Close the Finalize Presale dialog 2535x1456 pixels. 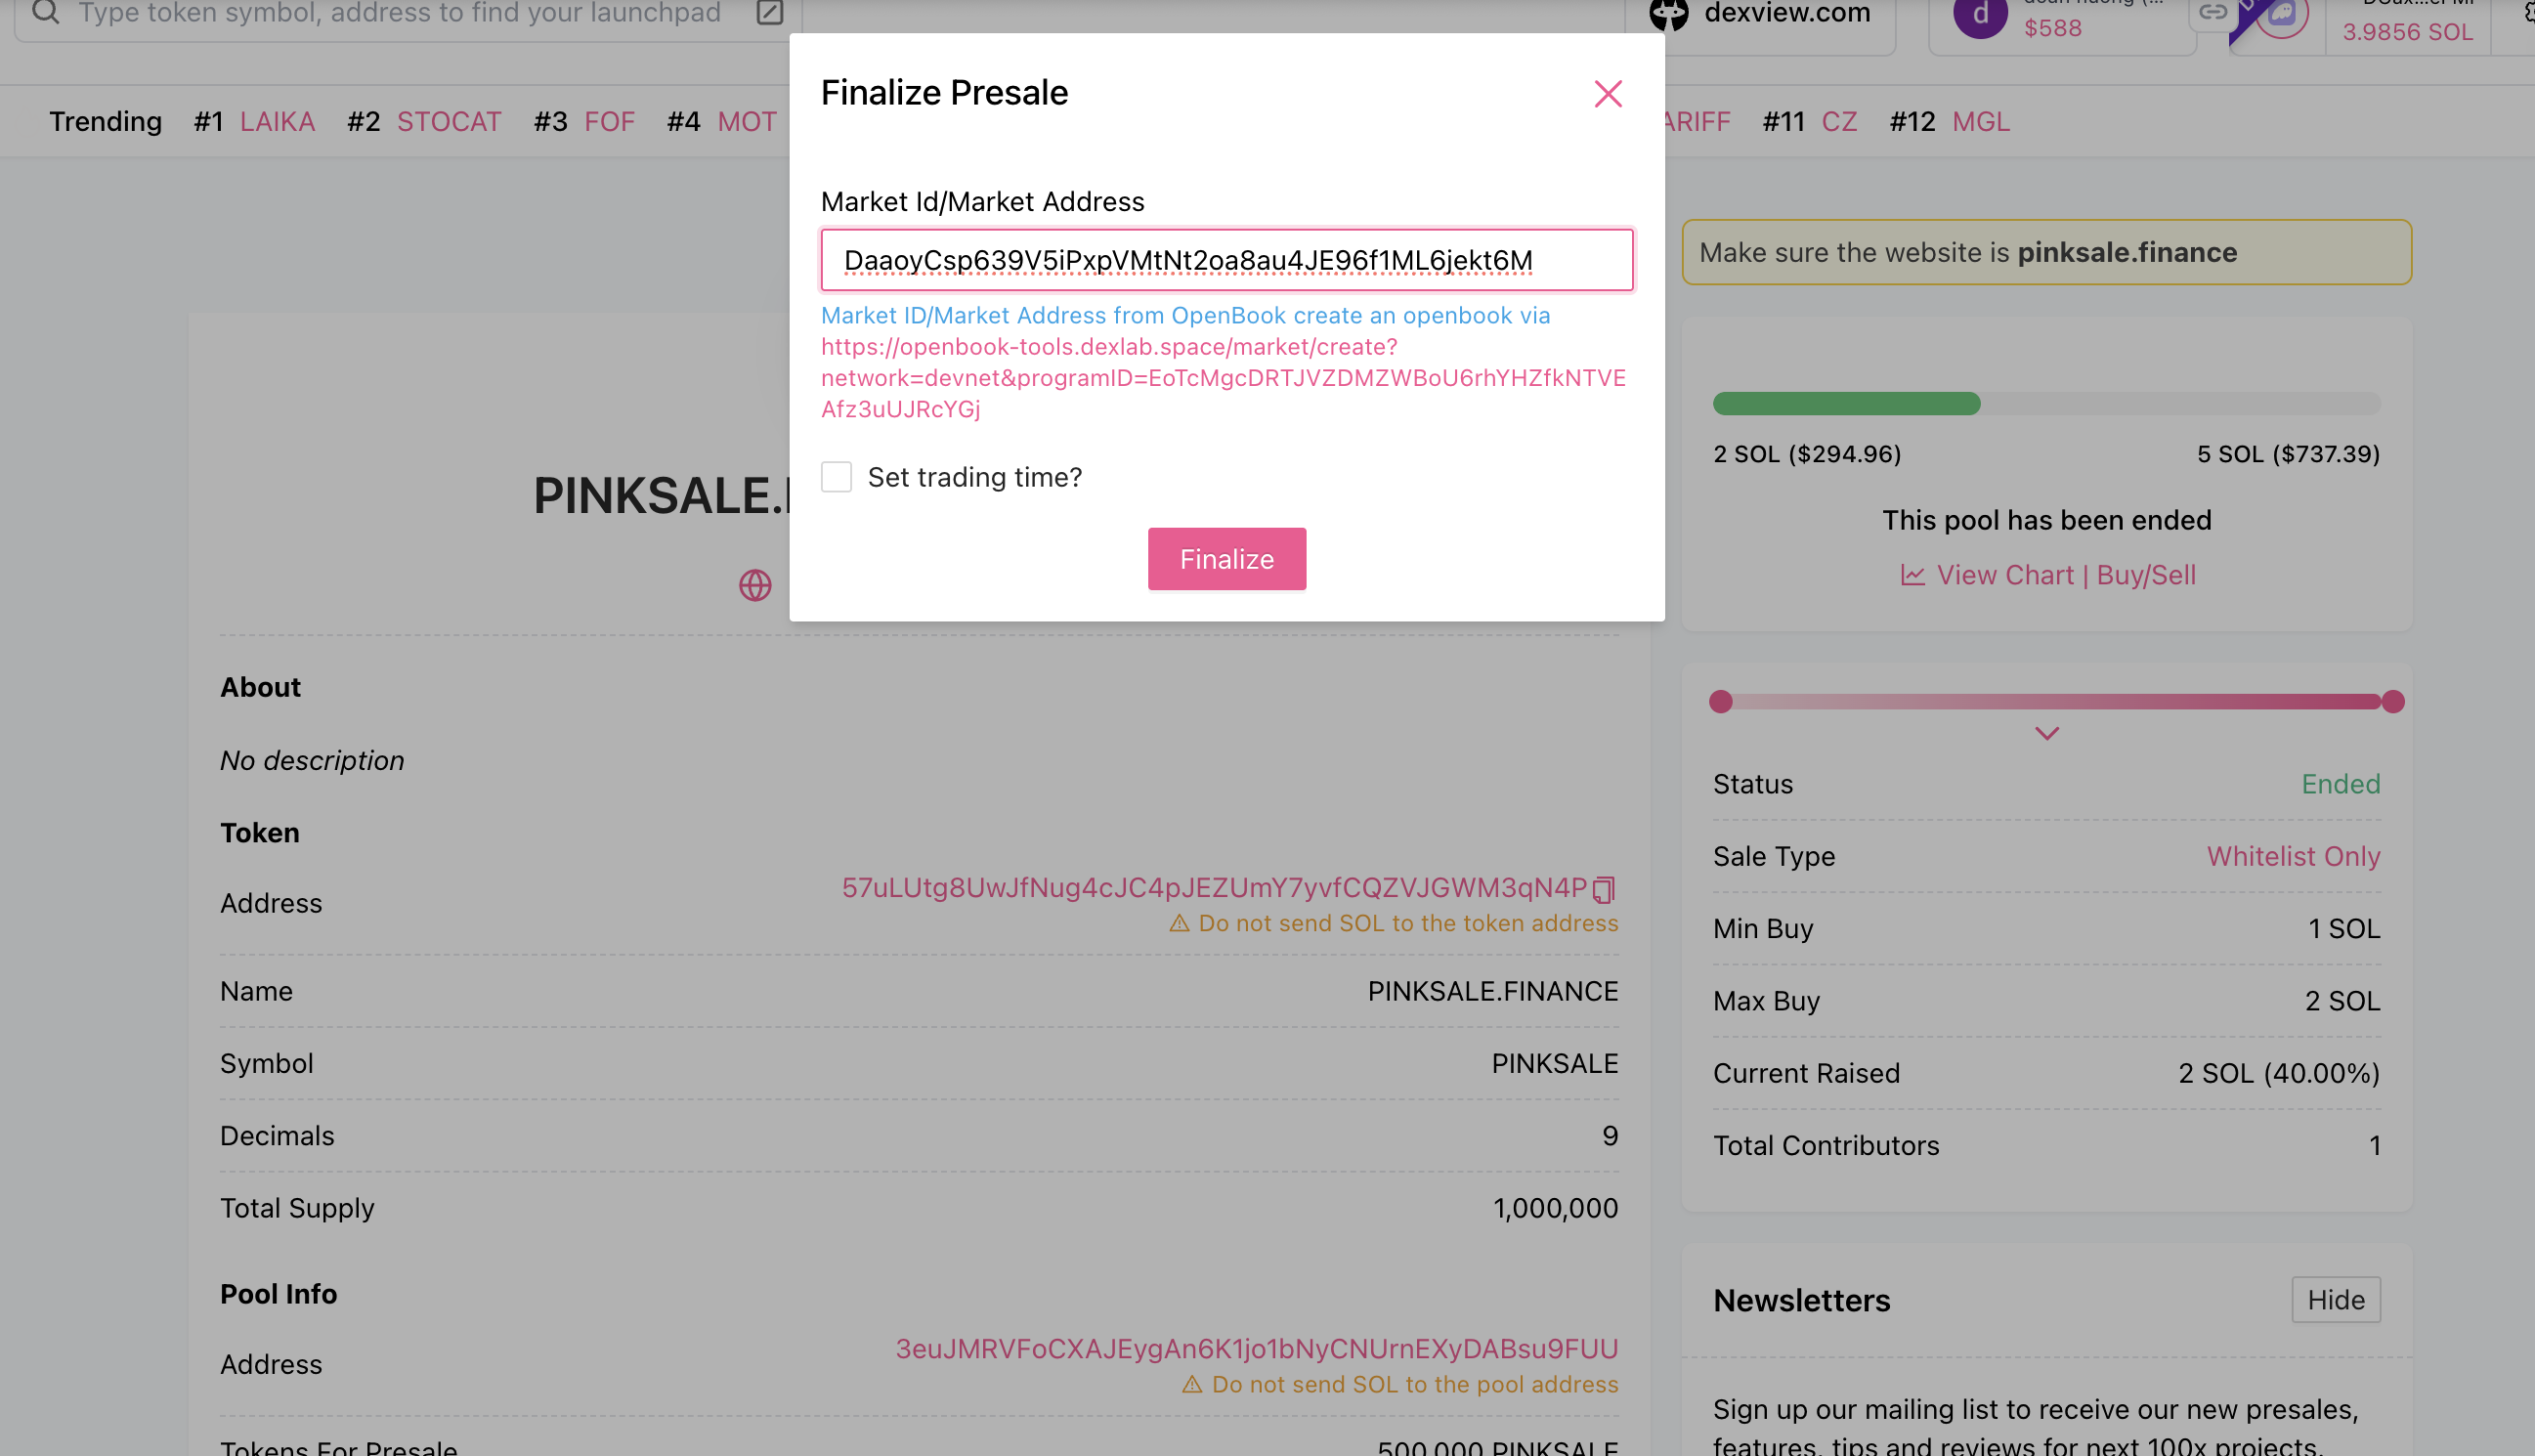pyautogui.click(x=1607, y=93)
